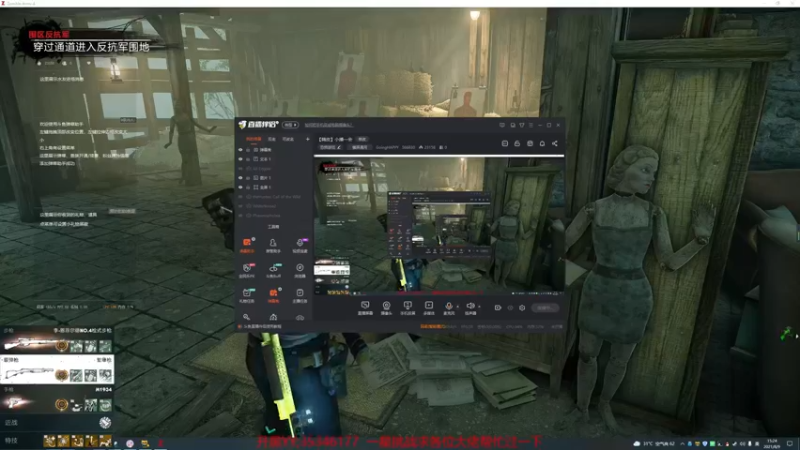
Task: Add a new scene with the plus icon
Action: pos(308,139)
